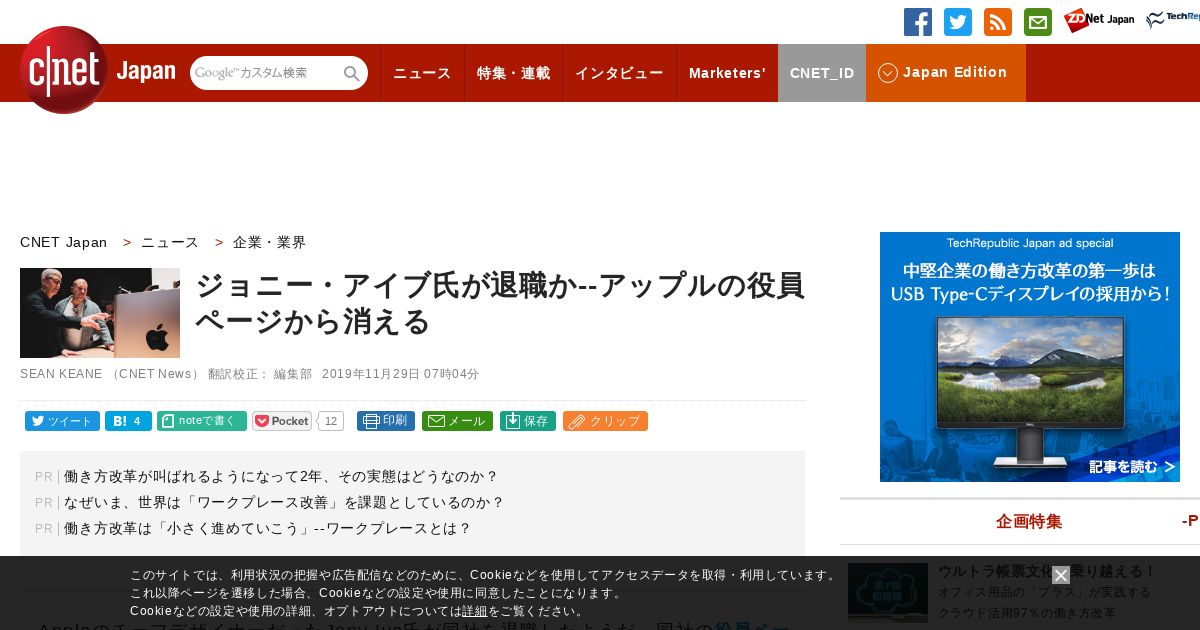Image resolution: width=1200 pixels, height=630 pixels.
Task: Open the CNET_ID menu
Action: point(822,73)
